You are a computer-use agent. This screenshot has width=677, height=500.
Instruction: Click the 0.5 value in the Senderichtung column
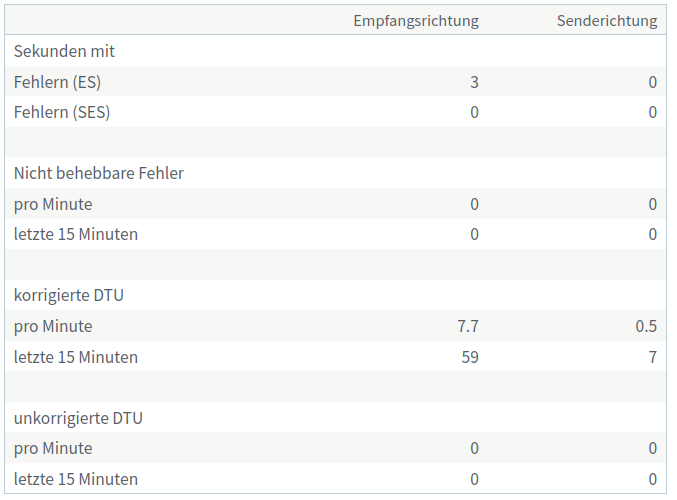[x=646, y=326]
